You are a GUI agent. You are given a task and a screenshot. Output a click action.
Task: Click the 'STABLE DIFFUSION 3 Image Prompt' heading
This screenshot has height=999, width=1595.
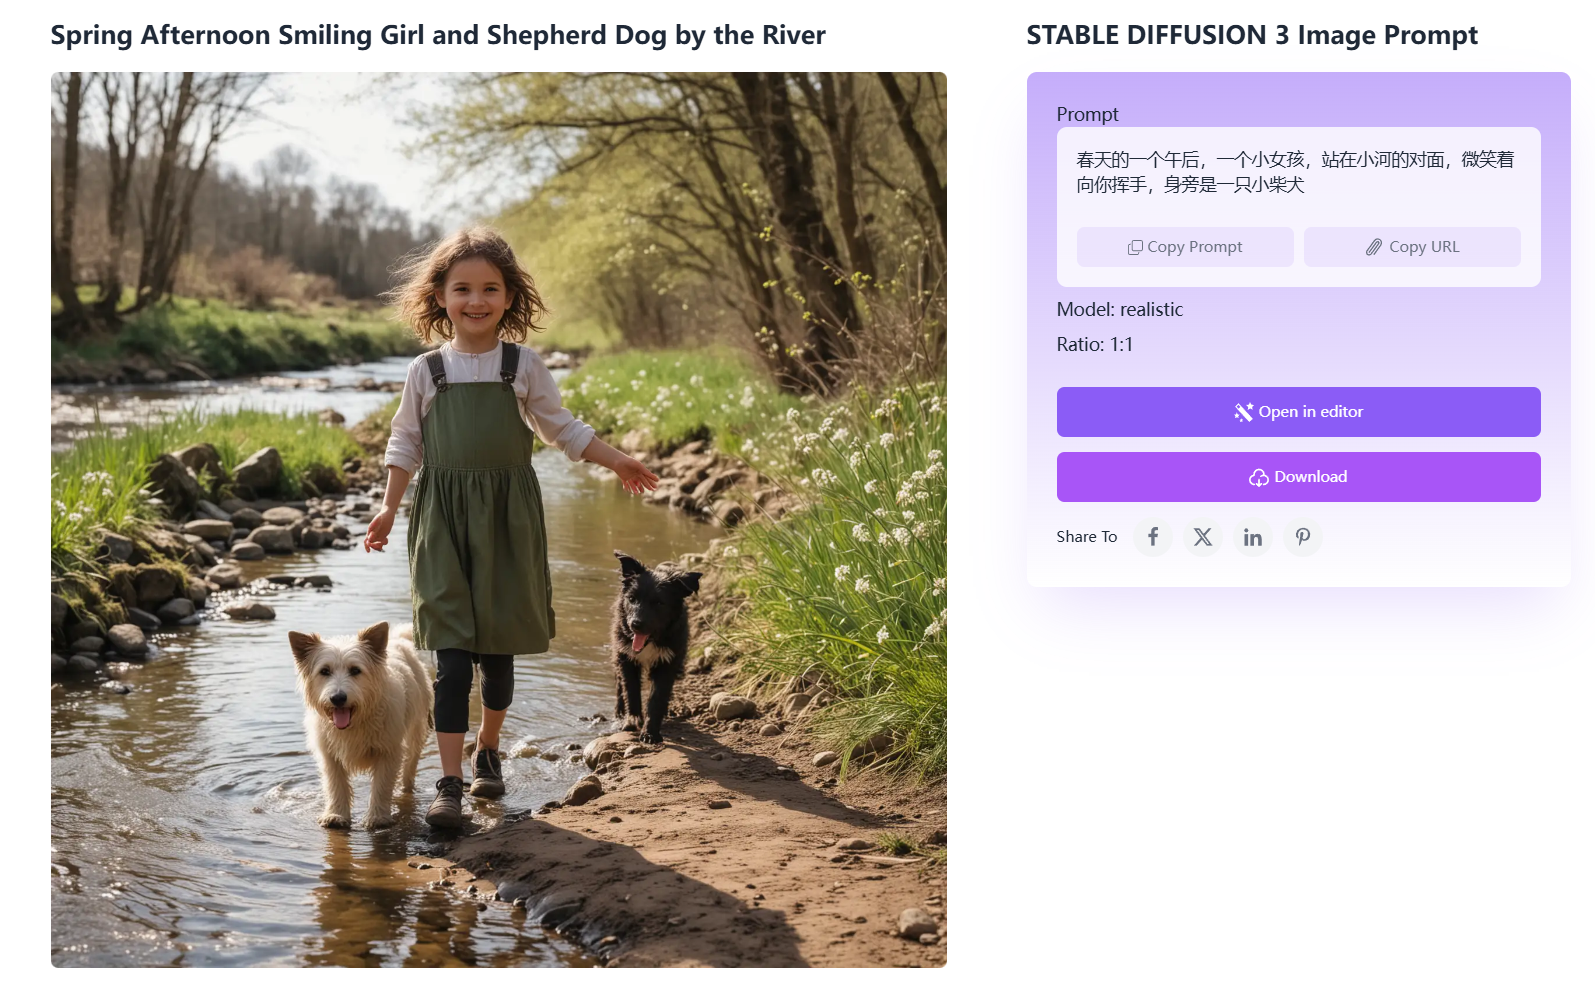1252,35
